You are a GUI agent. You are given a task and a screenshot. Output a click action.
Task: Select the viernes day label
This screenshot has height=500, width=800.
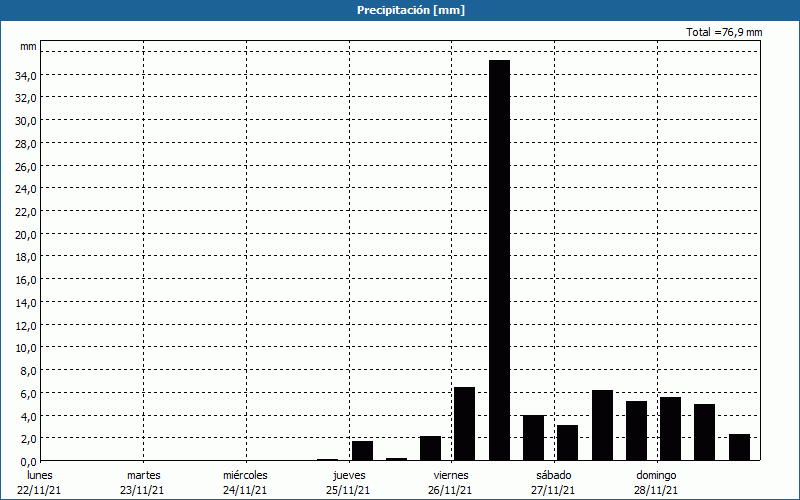point(451,475)
